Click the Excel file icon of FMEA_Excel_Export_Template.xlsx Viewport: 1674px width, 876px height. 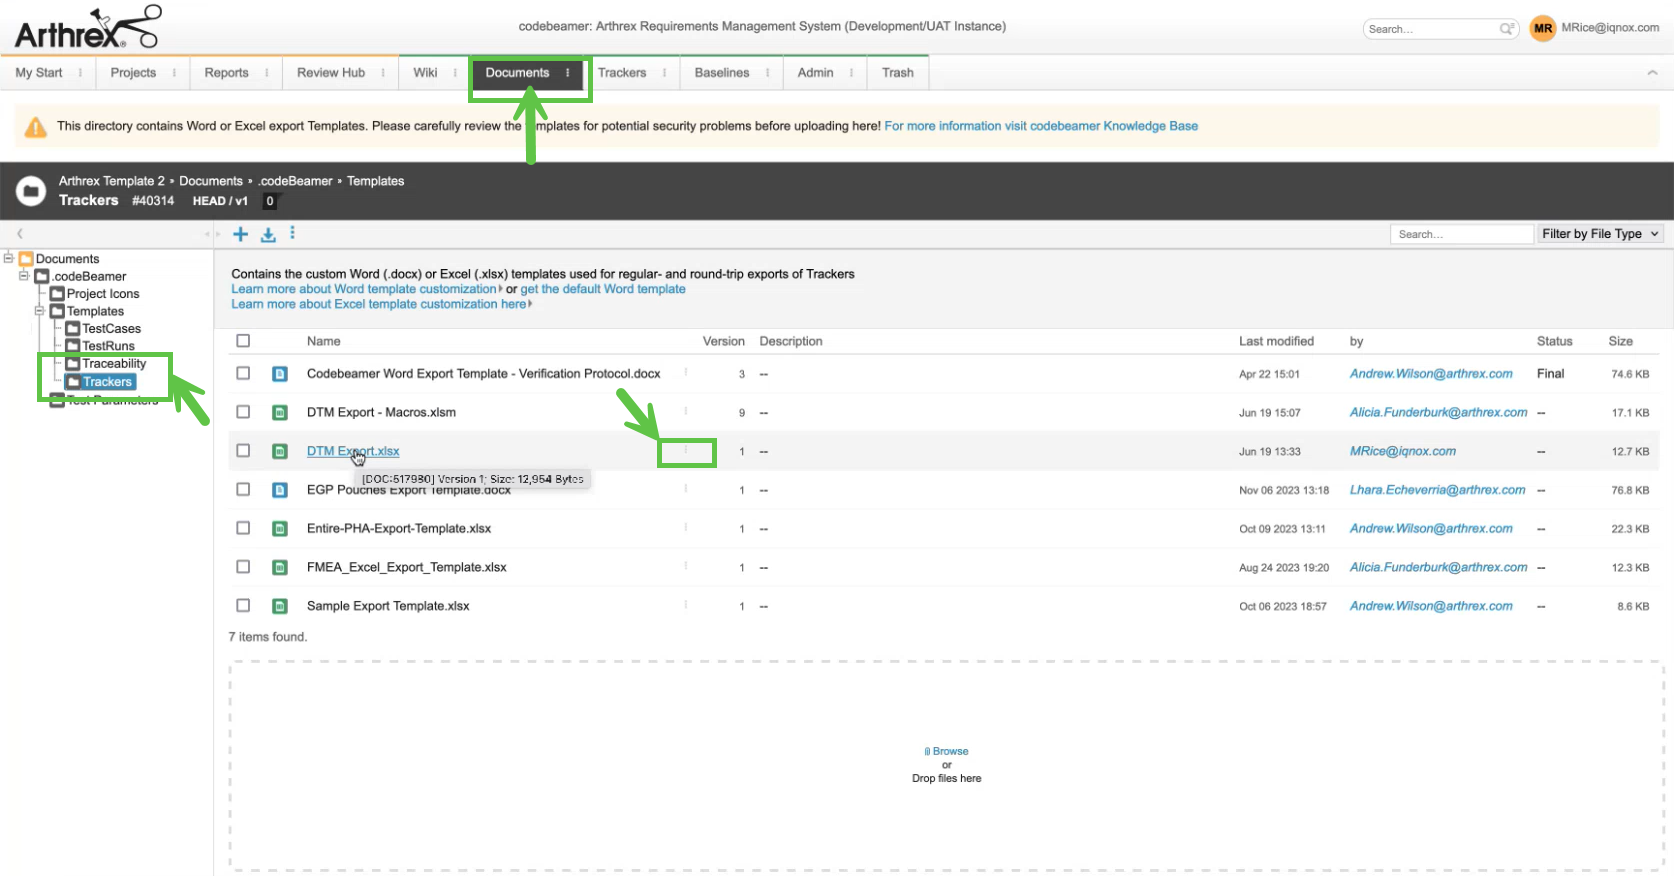(x=280, y=568)
